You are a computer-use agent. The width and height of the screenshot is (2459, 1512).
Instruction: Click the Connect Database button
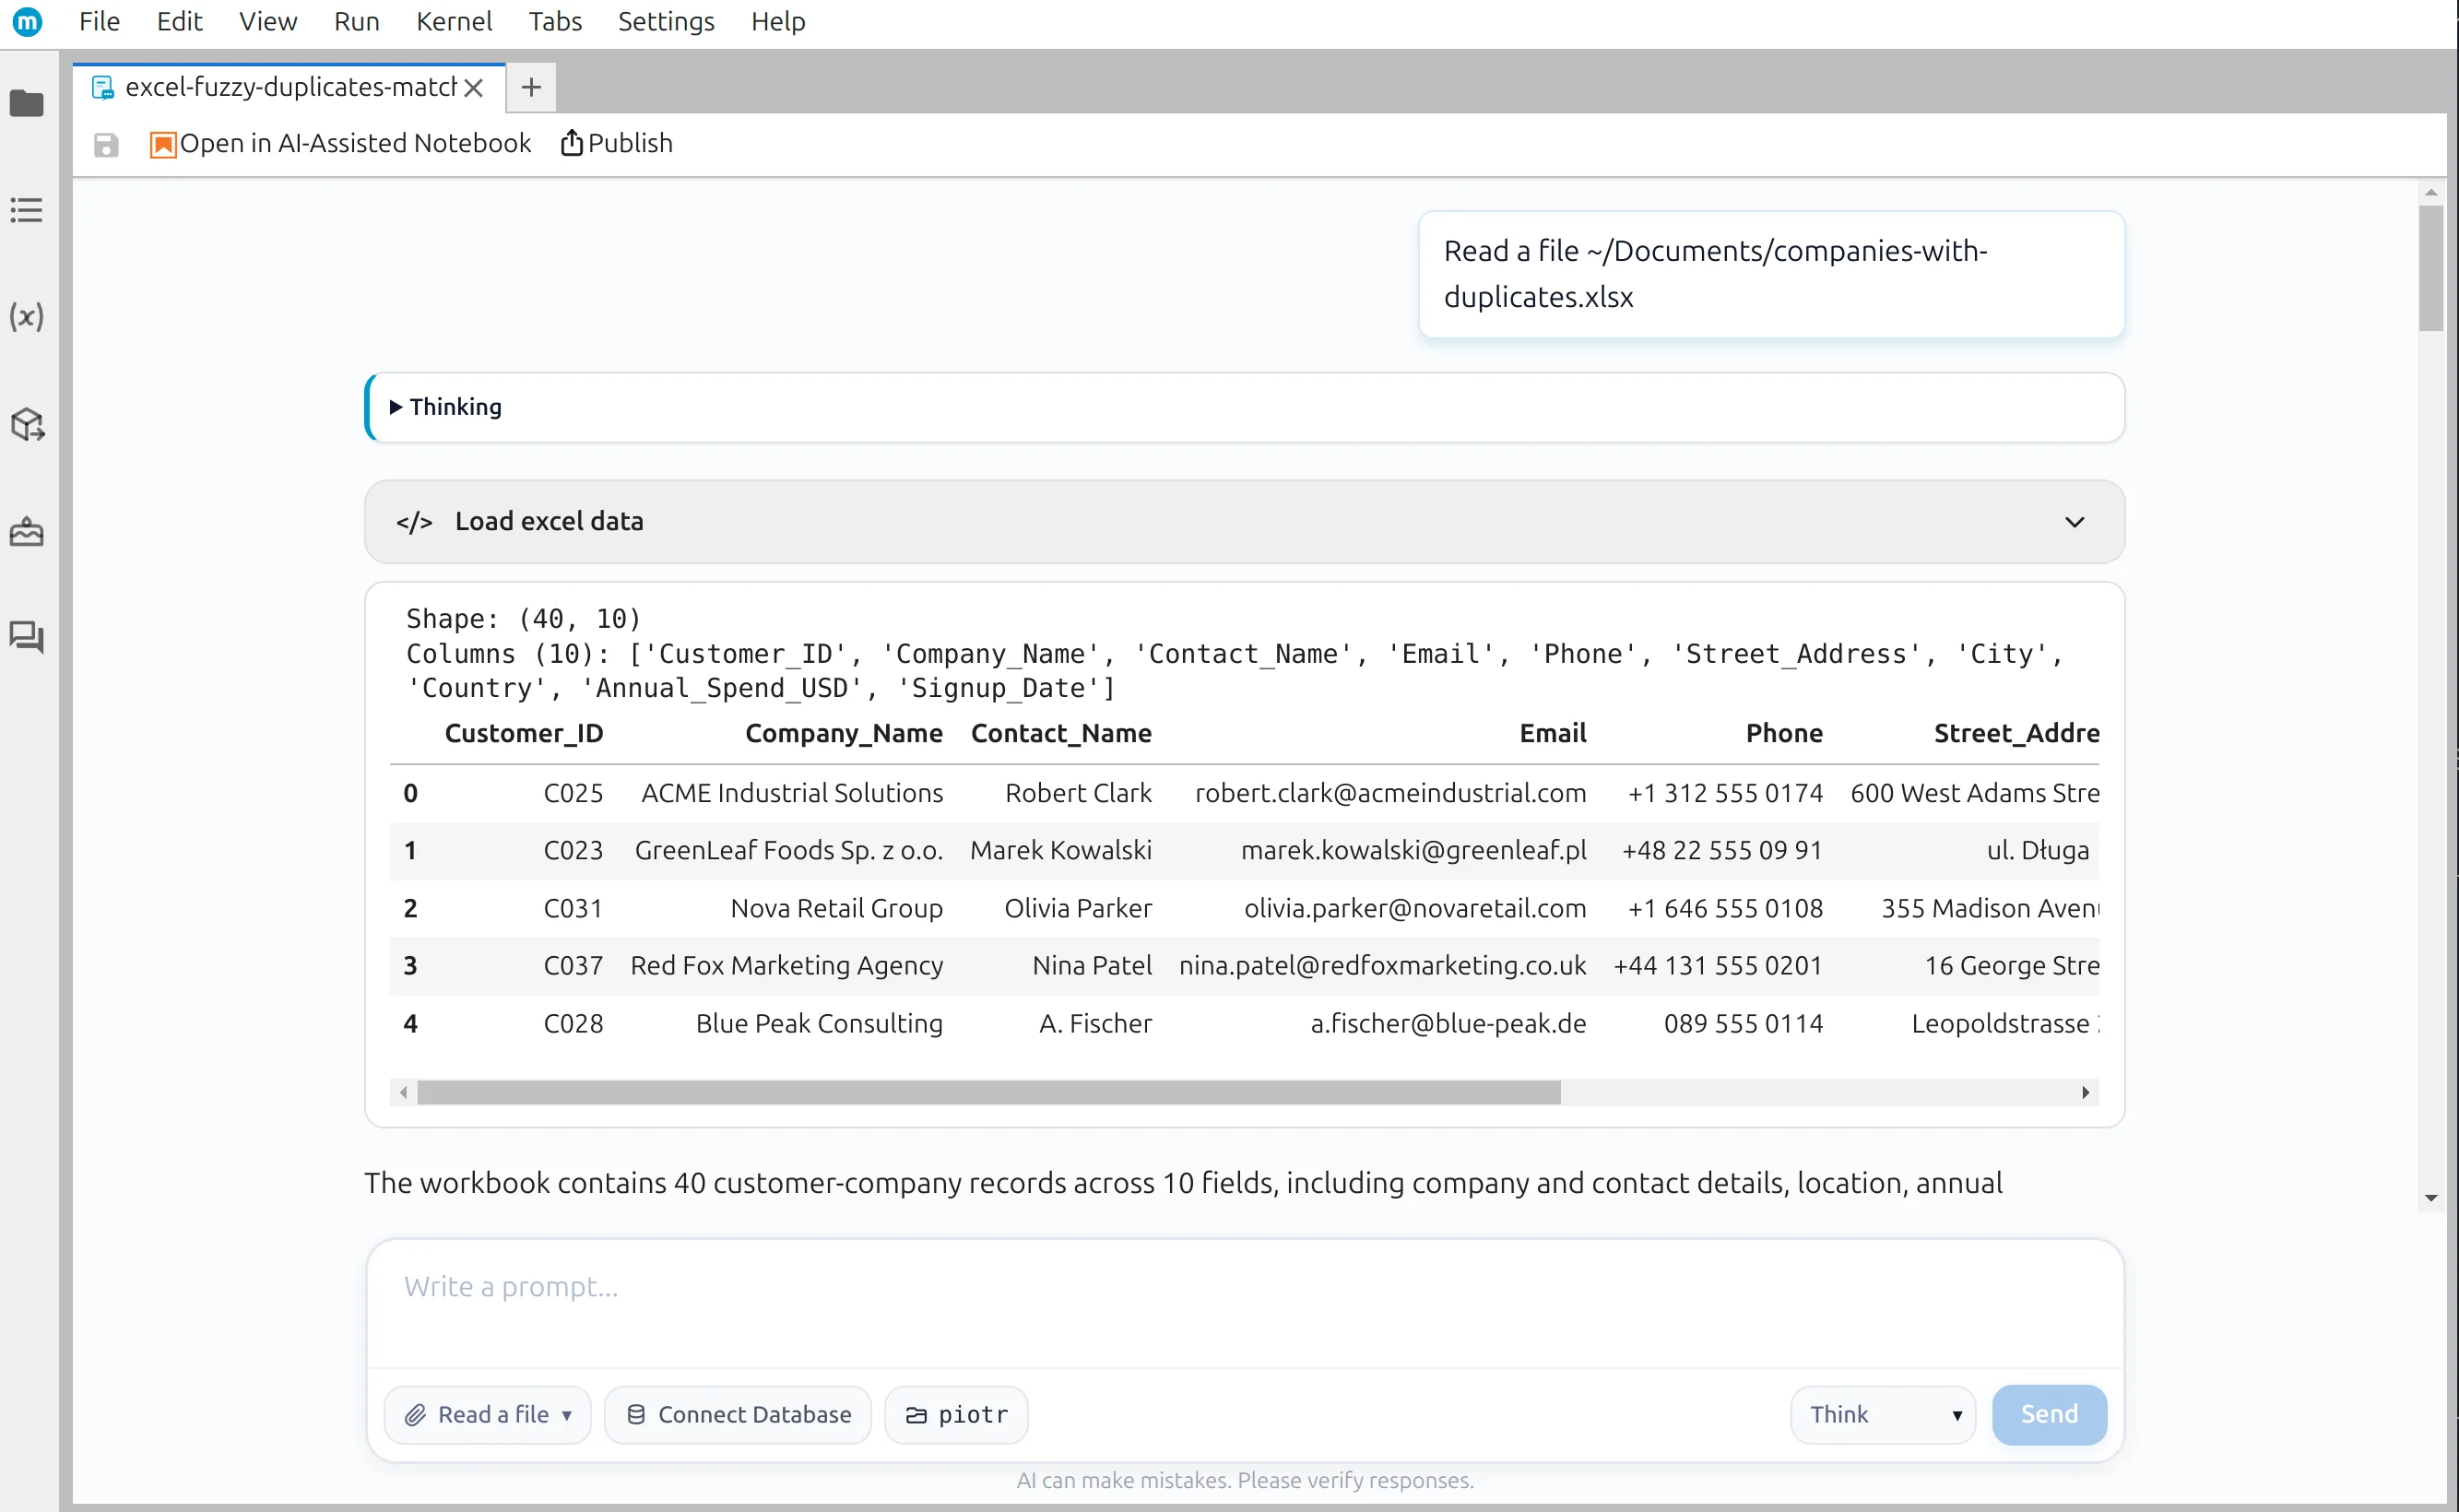[x=738, y=1414]
